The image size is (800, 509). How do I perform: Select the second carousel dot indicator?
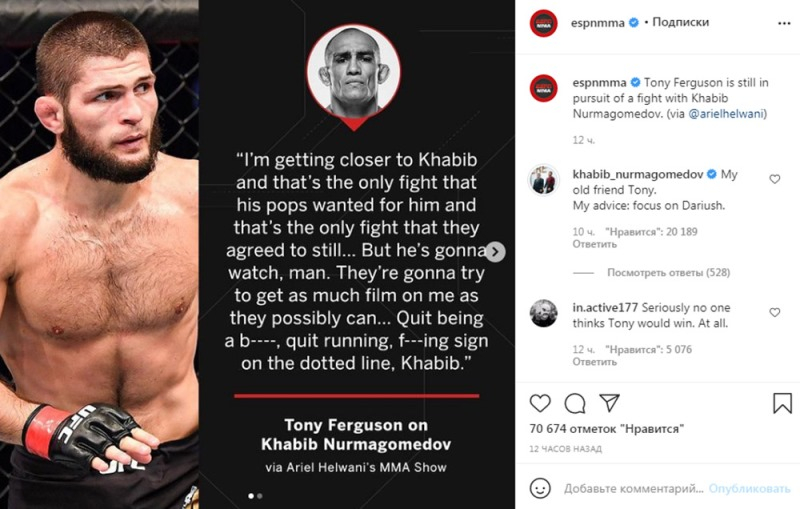point(260,495)
